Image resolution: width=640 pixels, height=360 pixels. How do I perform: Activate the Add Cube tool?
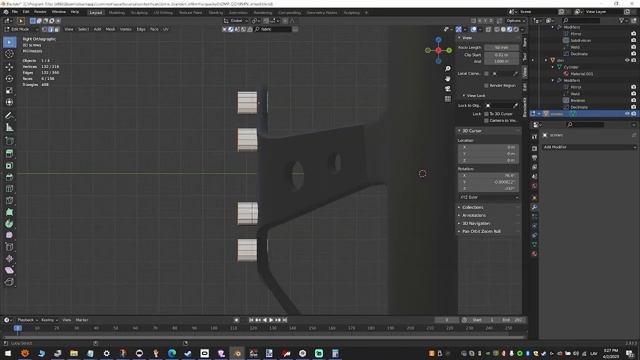click(9, 141)
